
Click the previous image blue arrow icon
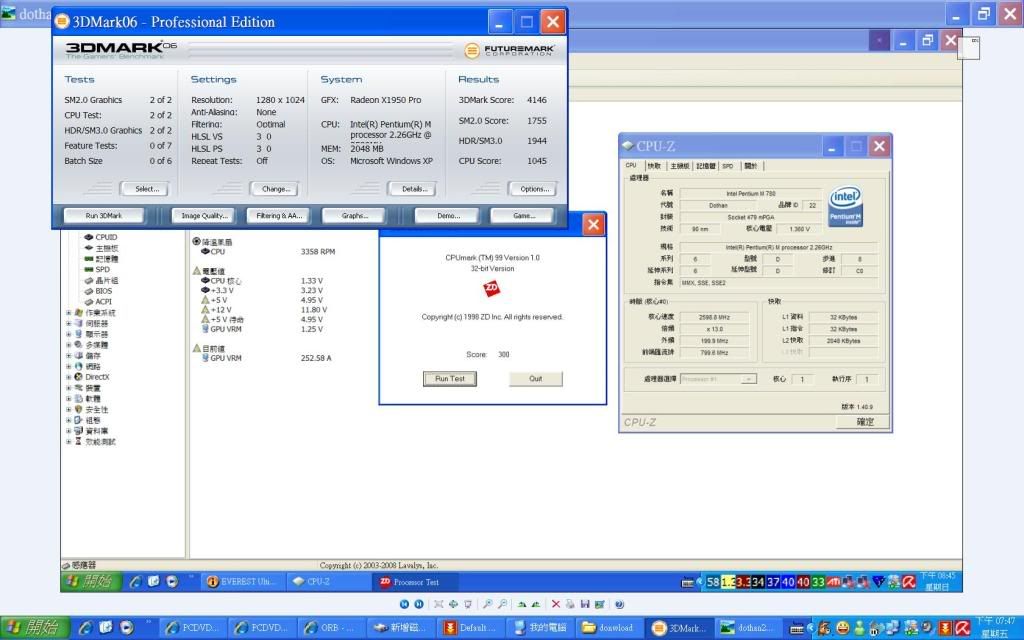[x=404, y=604]
